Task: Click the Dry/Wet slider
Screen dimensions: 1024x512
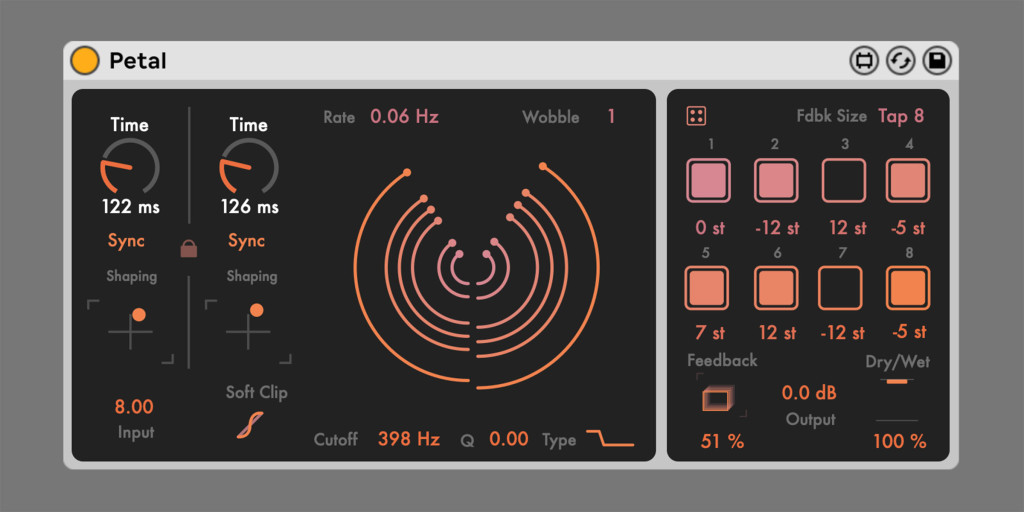Action: [897, 401]
